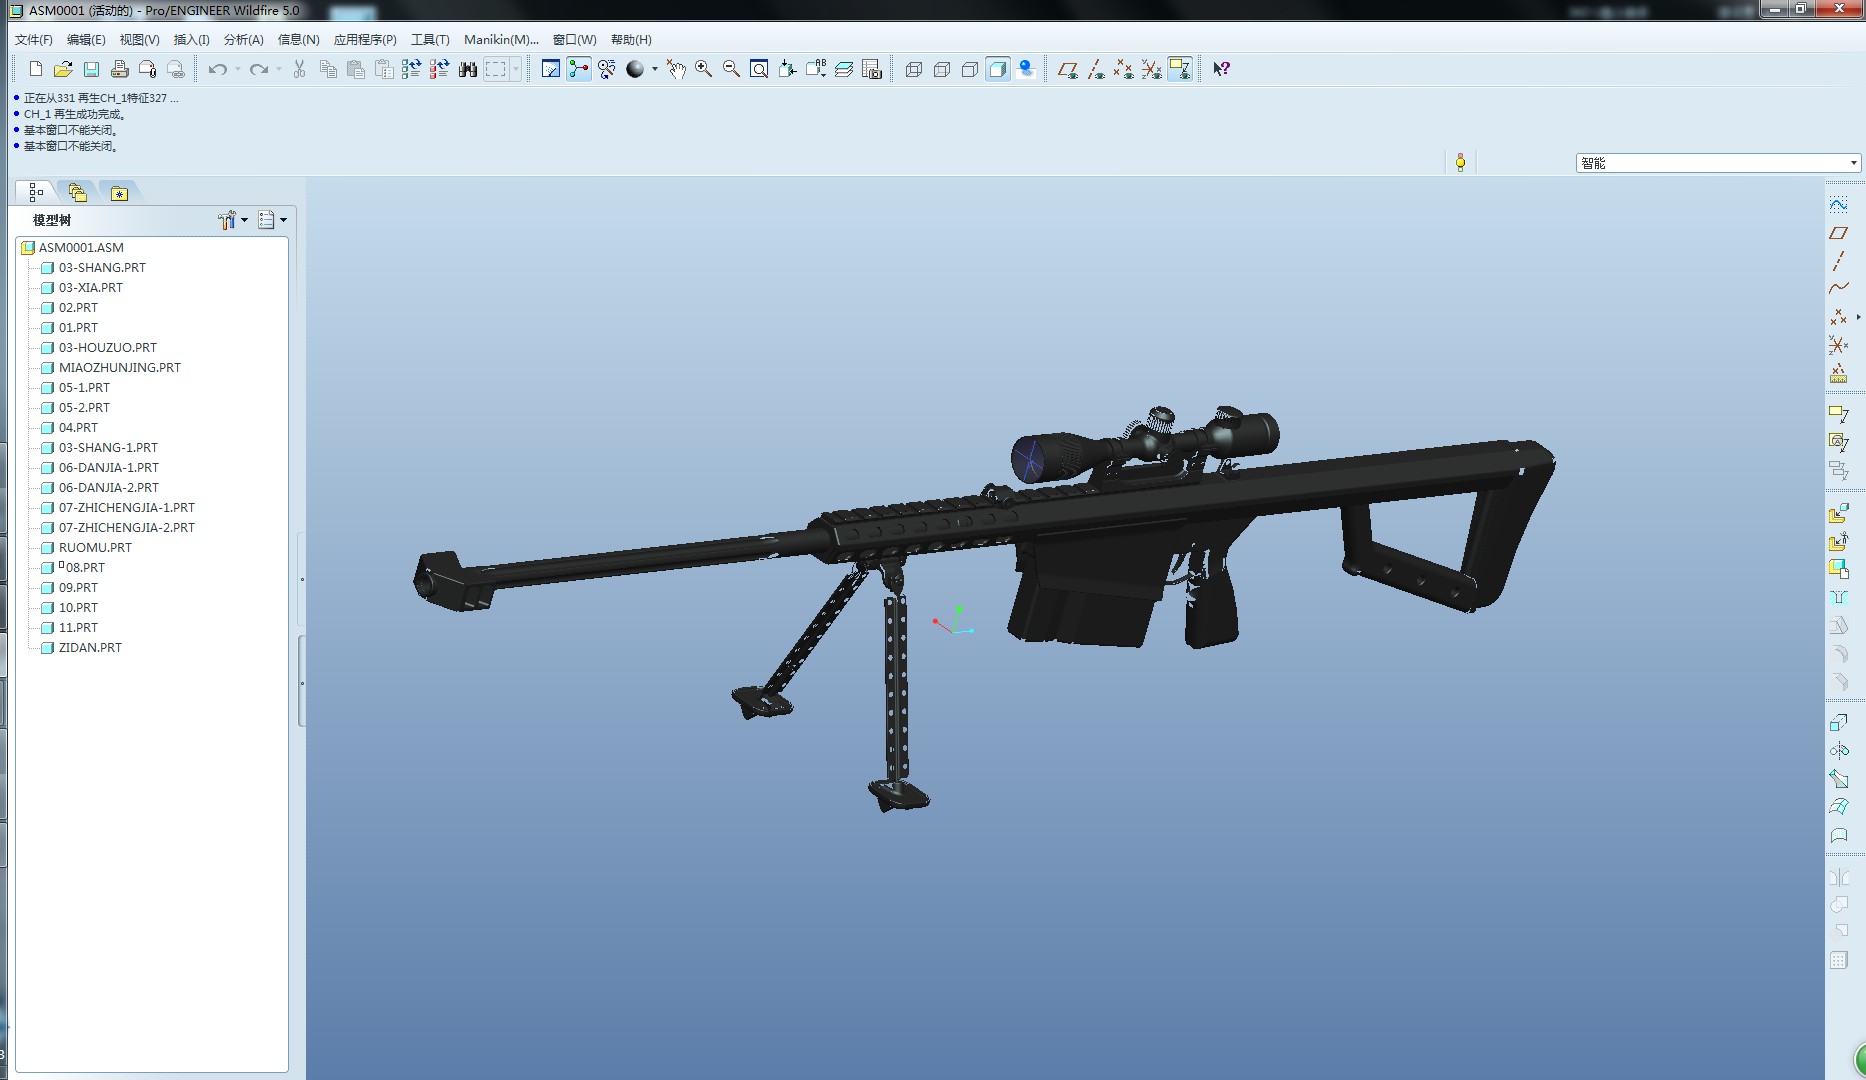This screenshot has height=1080, width=1866.
Task: Select ZIDAN.PRT in the model tree
Action: point(89,647)
